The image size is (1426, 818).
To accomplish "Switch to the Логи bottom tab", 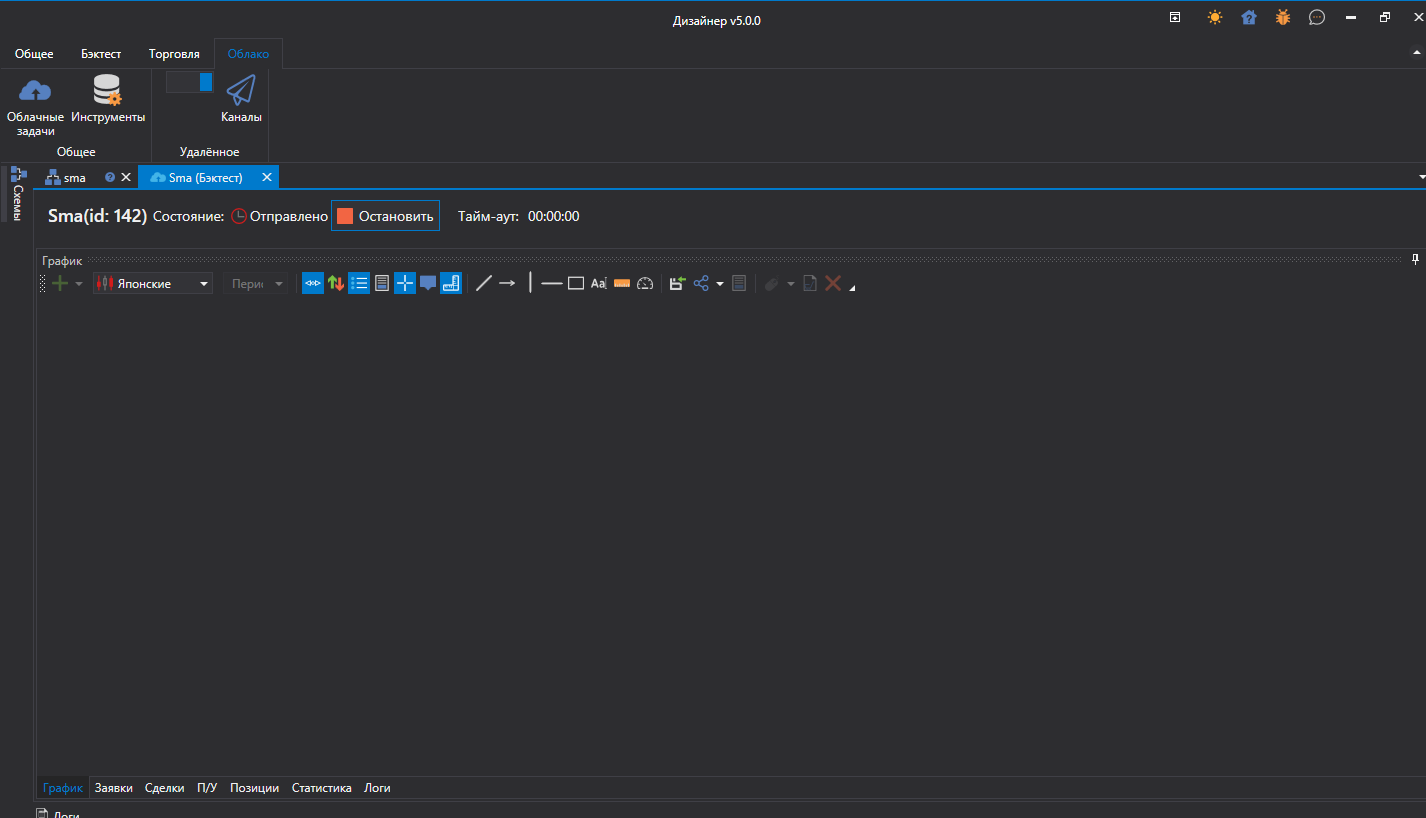I will click(x=377, y=788).
